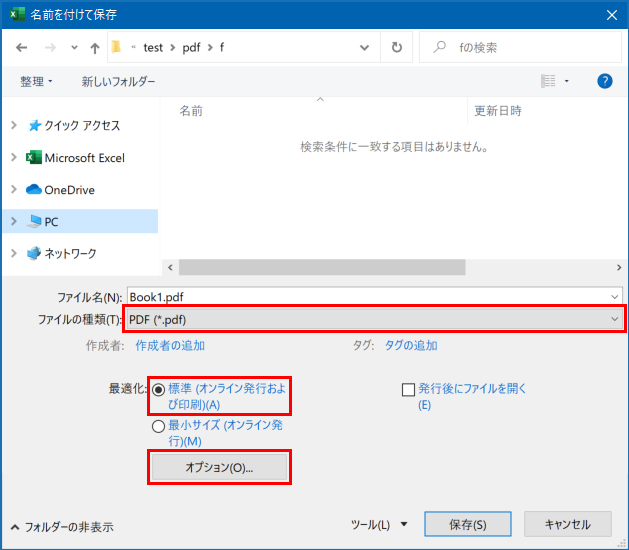Click the search magnifier icon

coord(440,47)
